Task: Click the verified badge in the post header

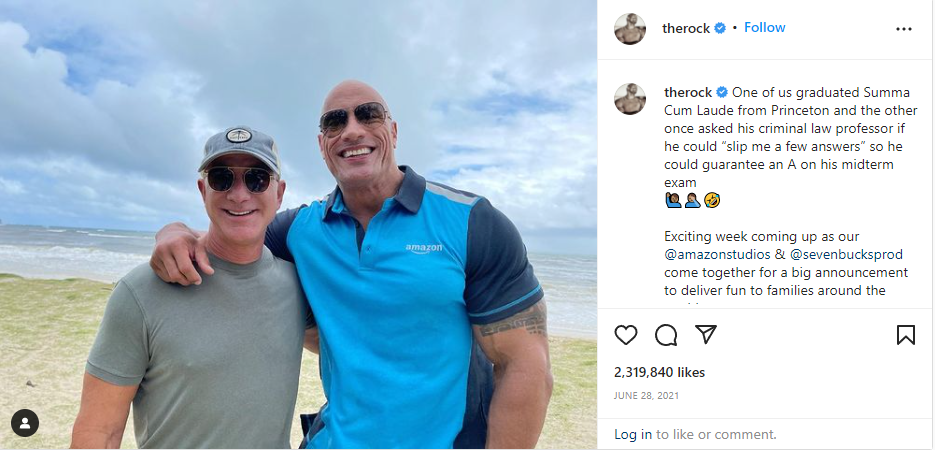Action: click(719, 28)
